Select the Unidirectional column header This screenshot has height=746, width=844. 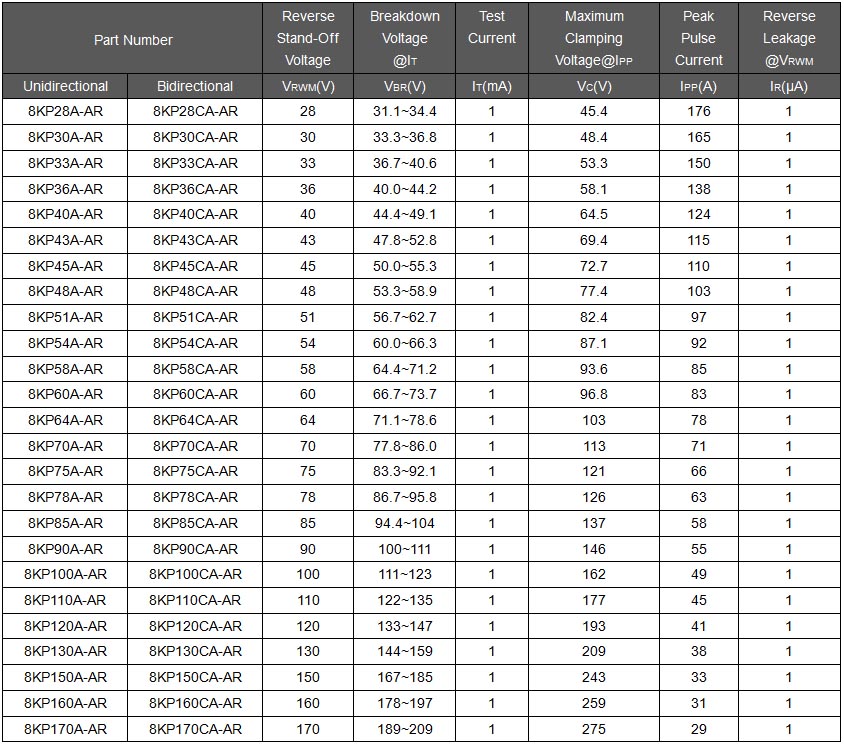(66, 86)
